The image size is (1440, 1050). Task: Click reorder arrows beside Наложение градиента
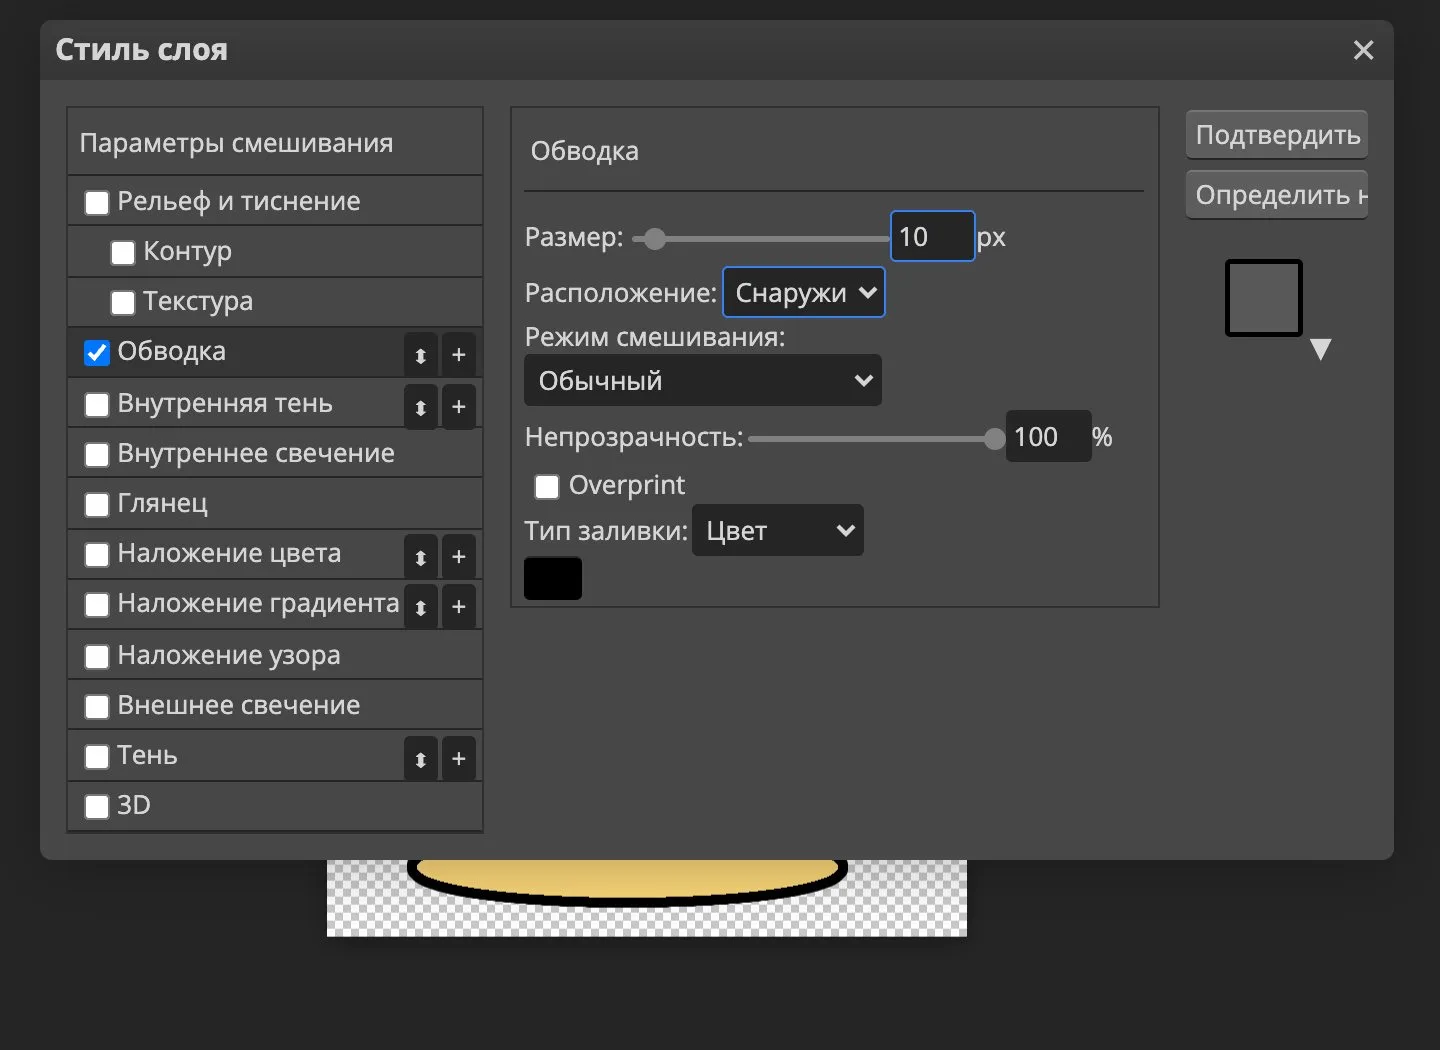point(421,607)
